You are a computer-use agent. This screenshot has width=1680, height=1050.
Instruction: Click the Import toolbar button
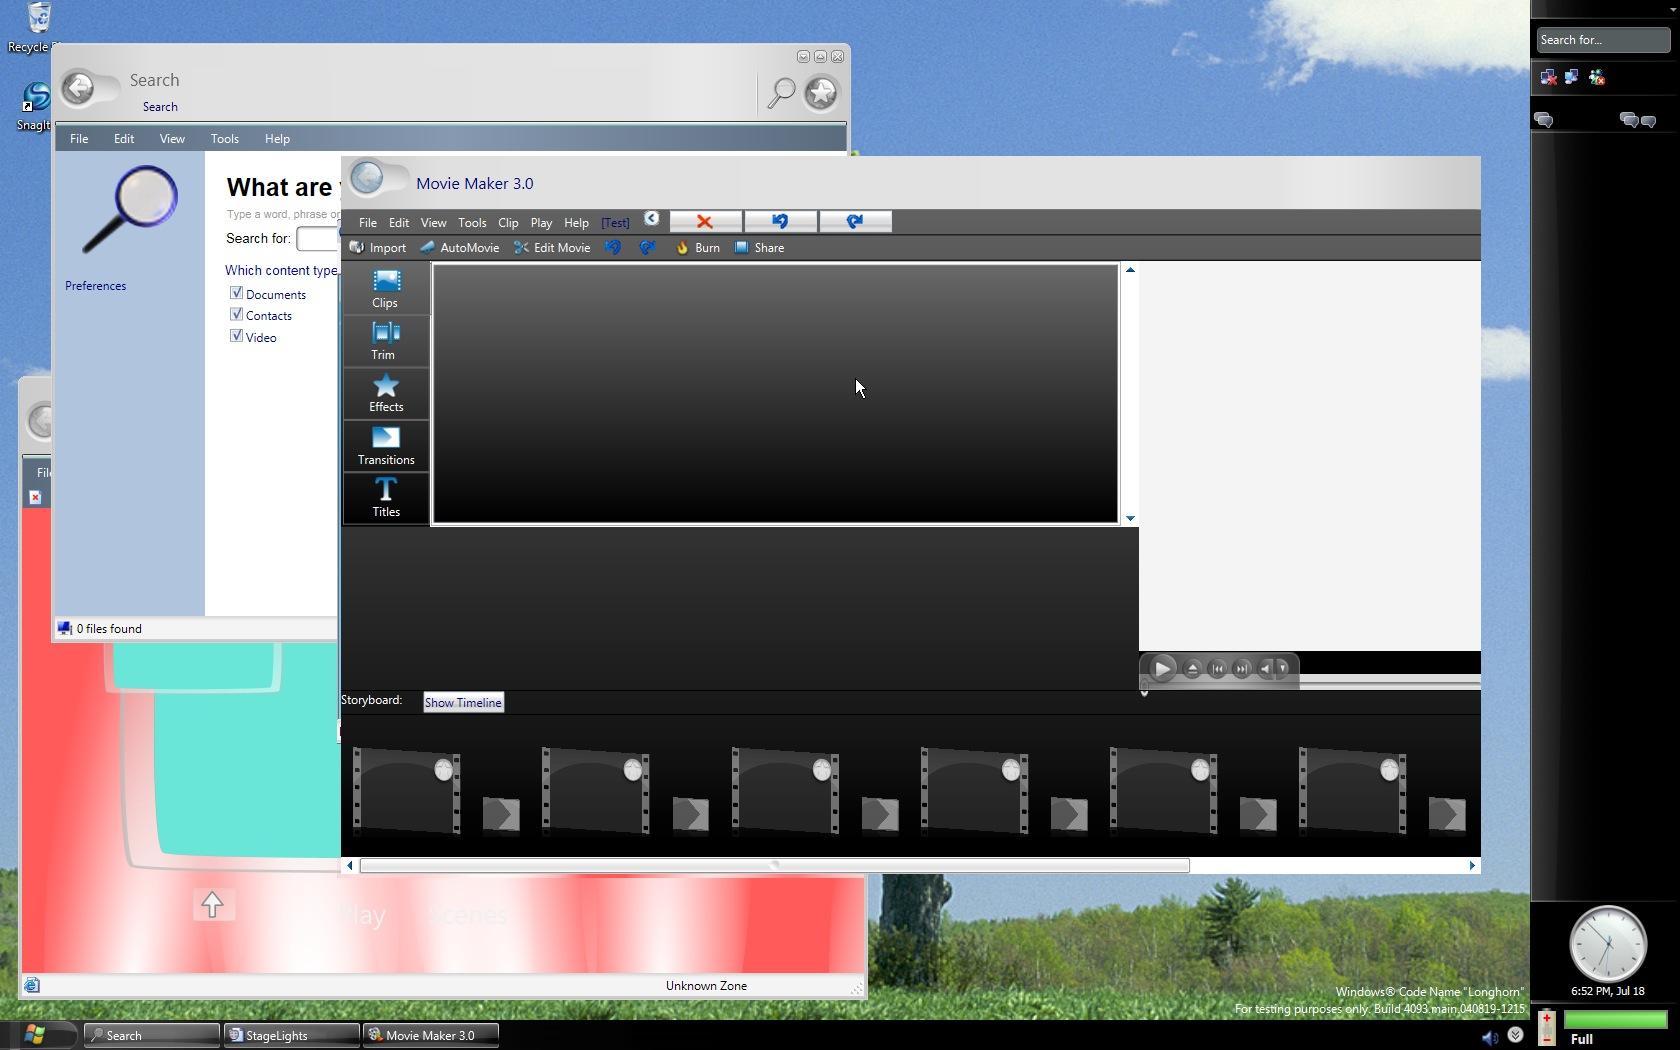378,248
